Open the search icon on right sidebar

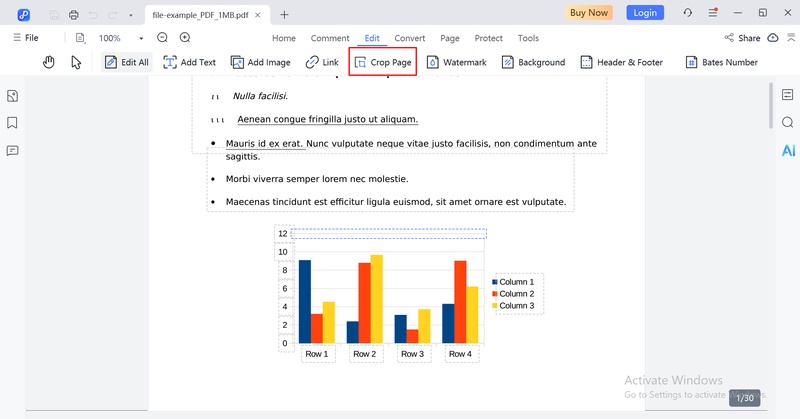pyautogui.click(x=788, y=122)
